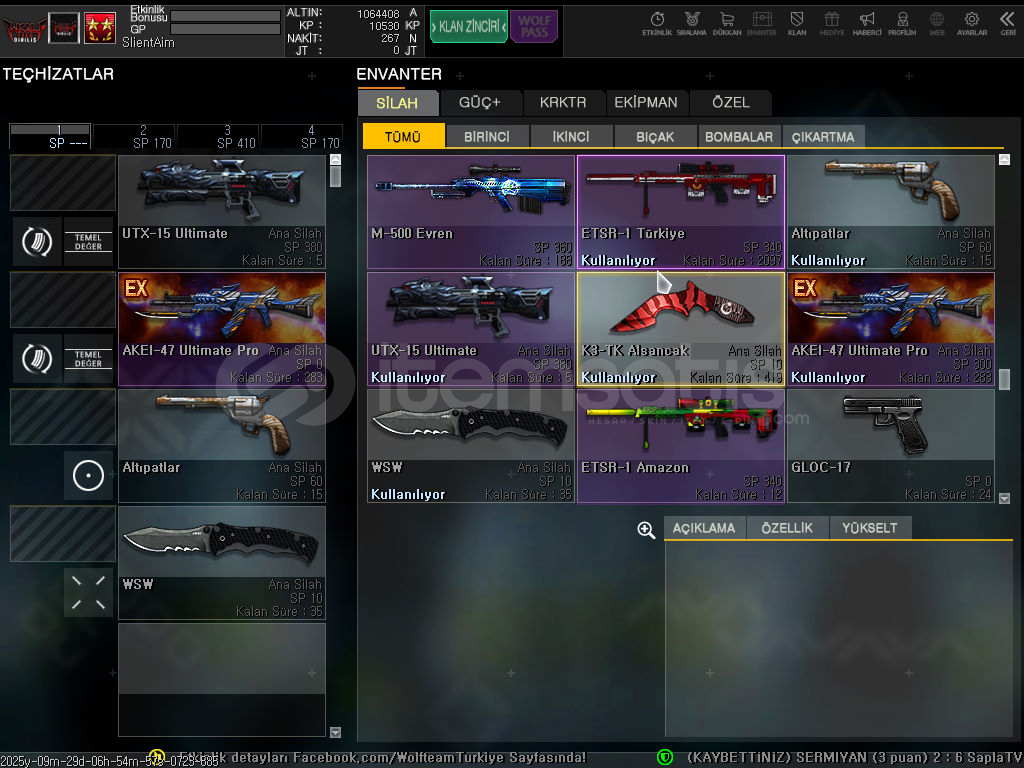Click the Altıpatlar crosshair circle icon
This screenshot has height=768, width=1024.
coord(88,475)
